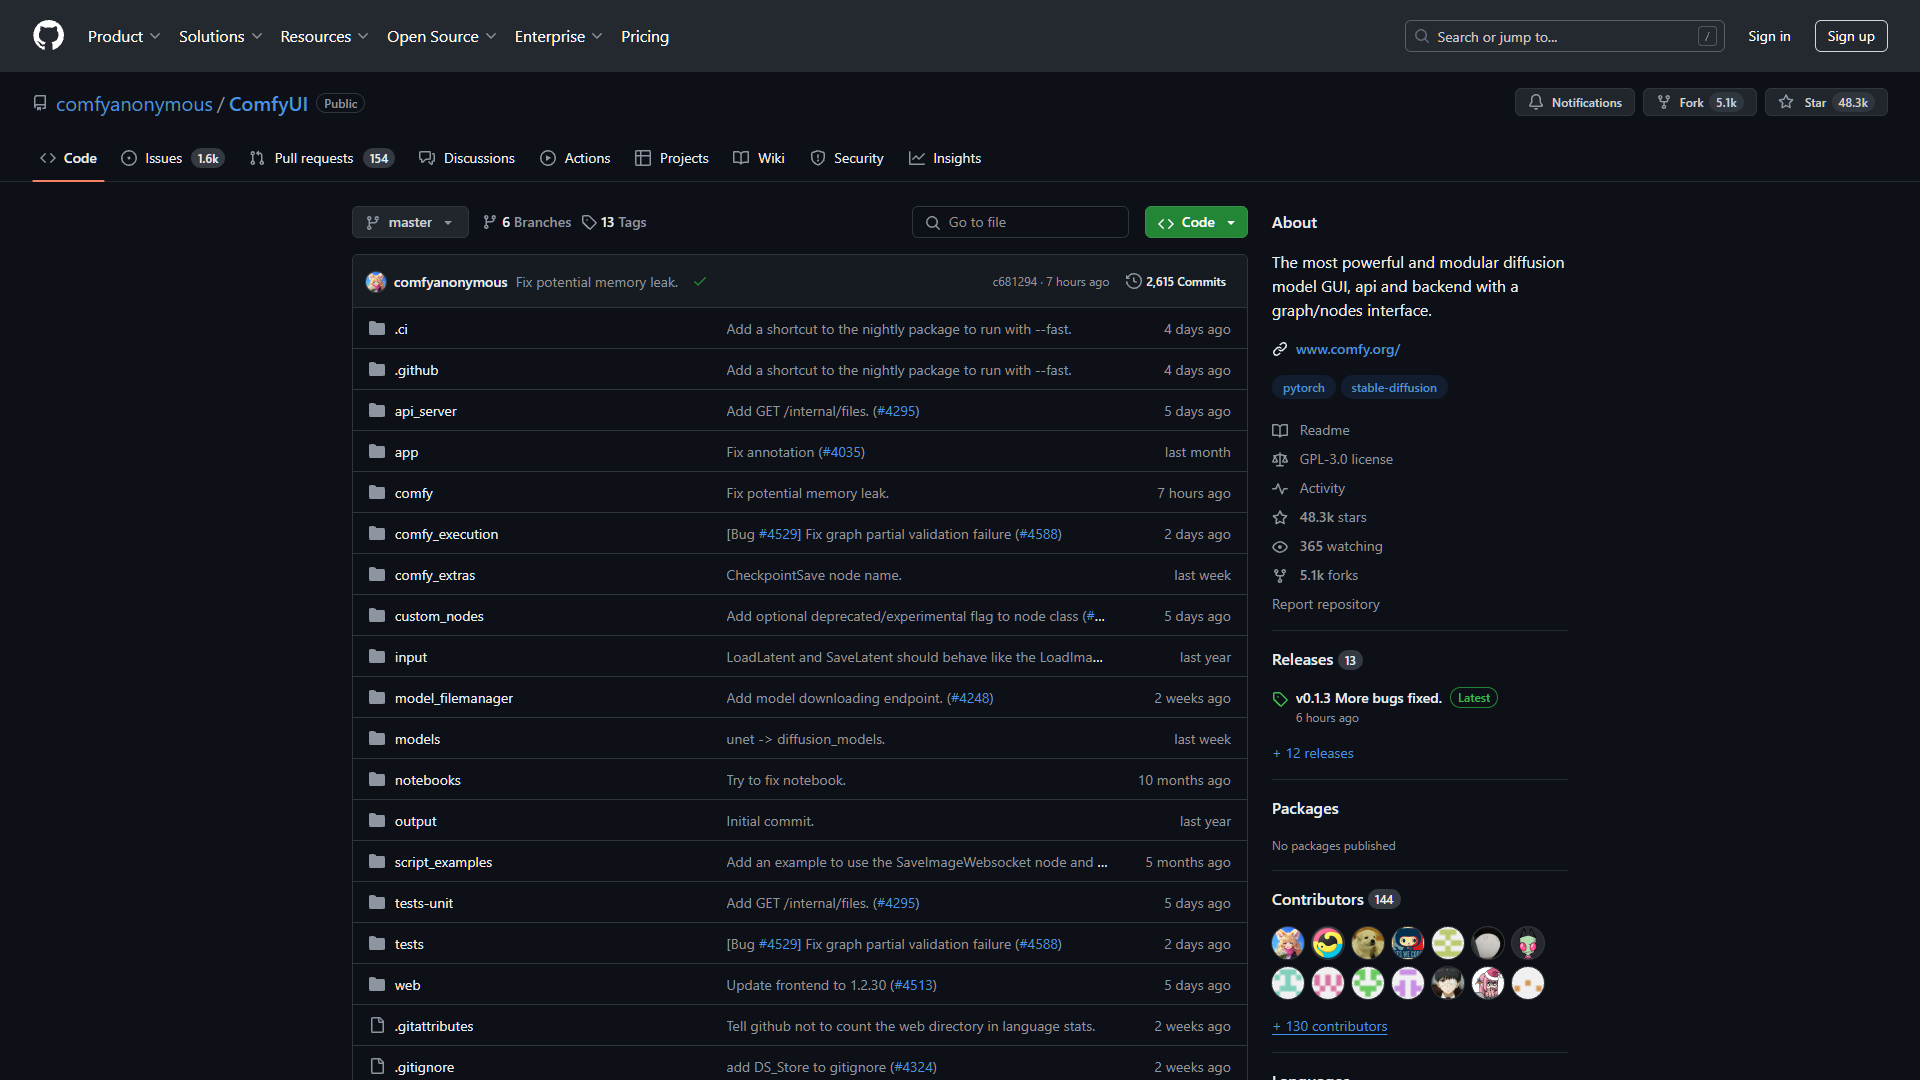Click the commit history clock icon
Image resolution: width=1920 pixels, height=1080 pixels.
1133,281
